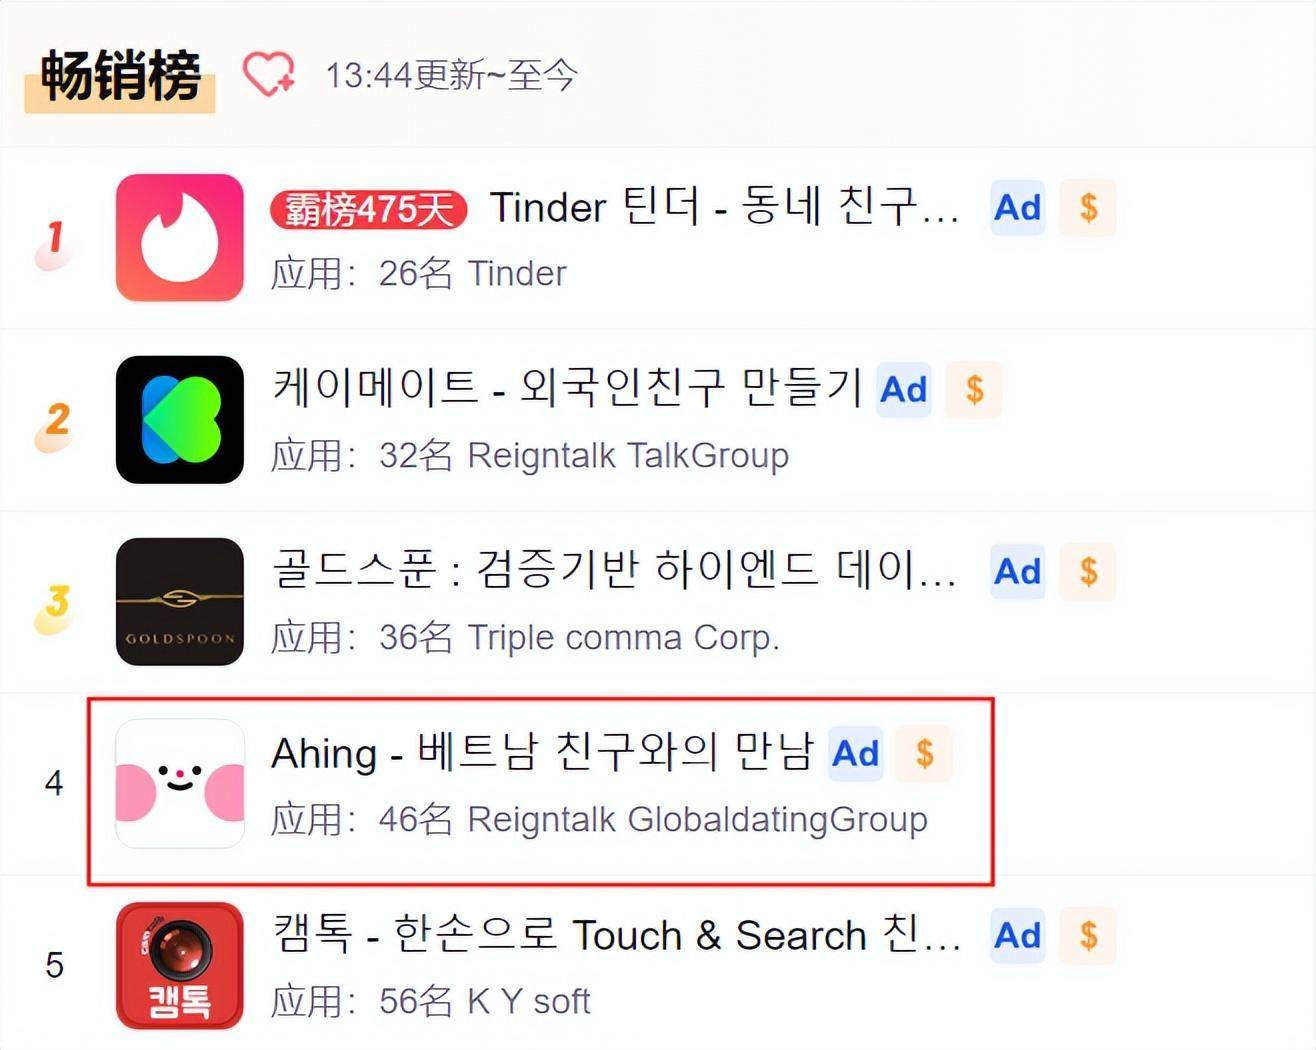
Task: Click the Triple comma Corp. developer name
Action: (623, 638)
